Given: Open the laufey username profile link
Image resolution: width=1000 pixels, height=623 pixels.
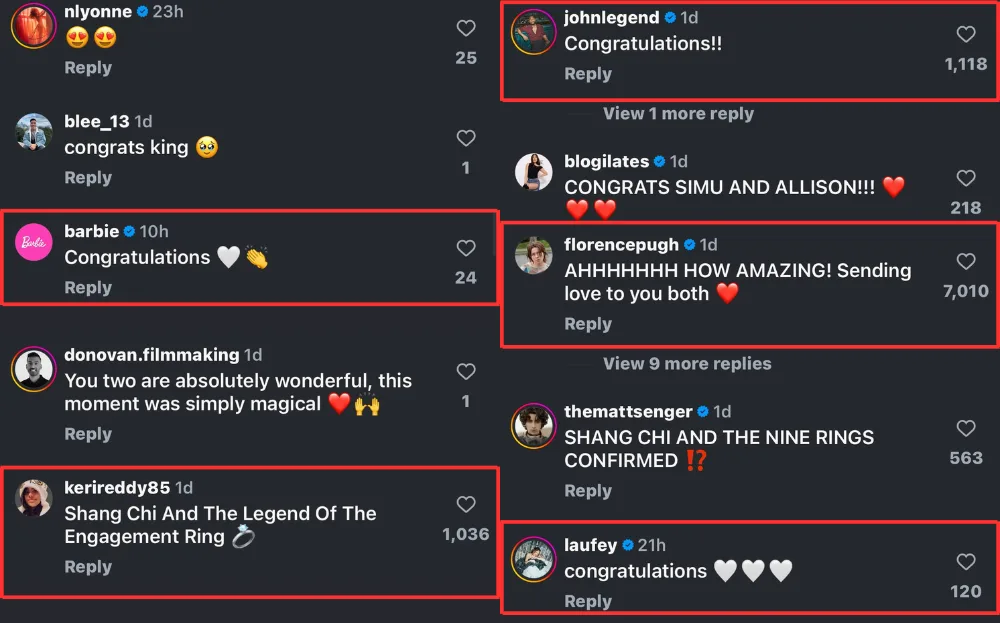Looking at the screenshot, I should tap(590, 545).
